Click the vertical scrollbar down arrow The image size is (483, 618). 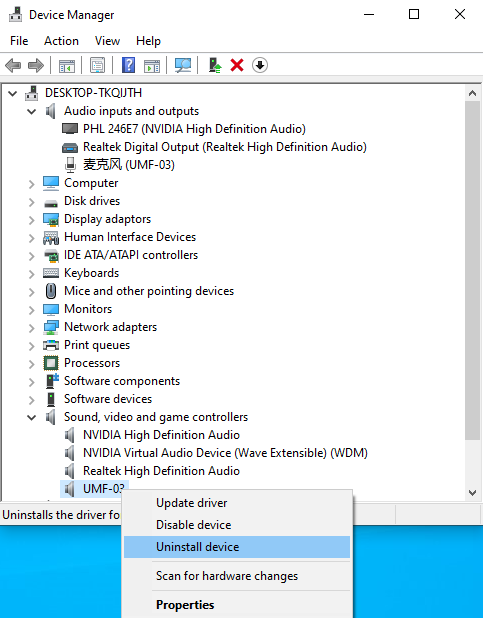coord(472,492)
